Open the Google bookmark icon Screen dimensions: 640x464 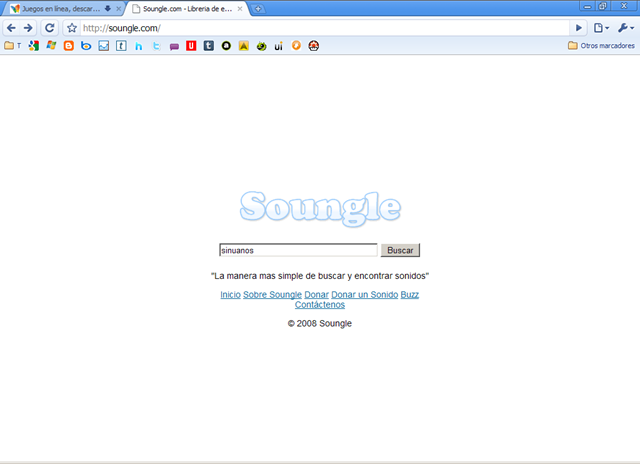(34, 46)
